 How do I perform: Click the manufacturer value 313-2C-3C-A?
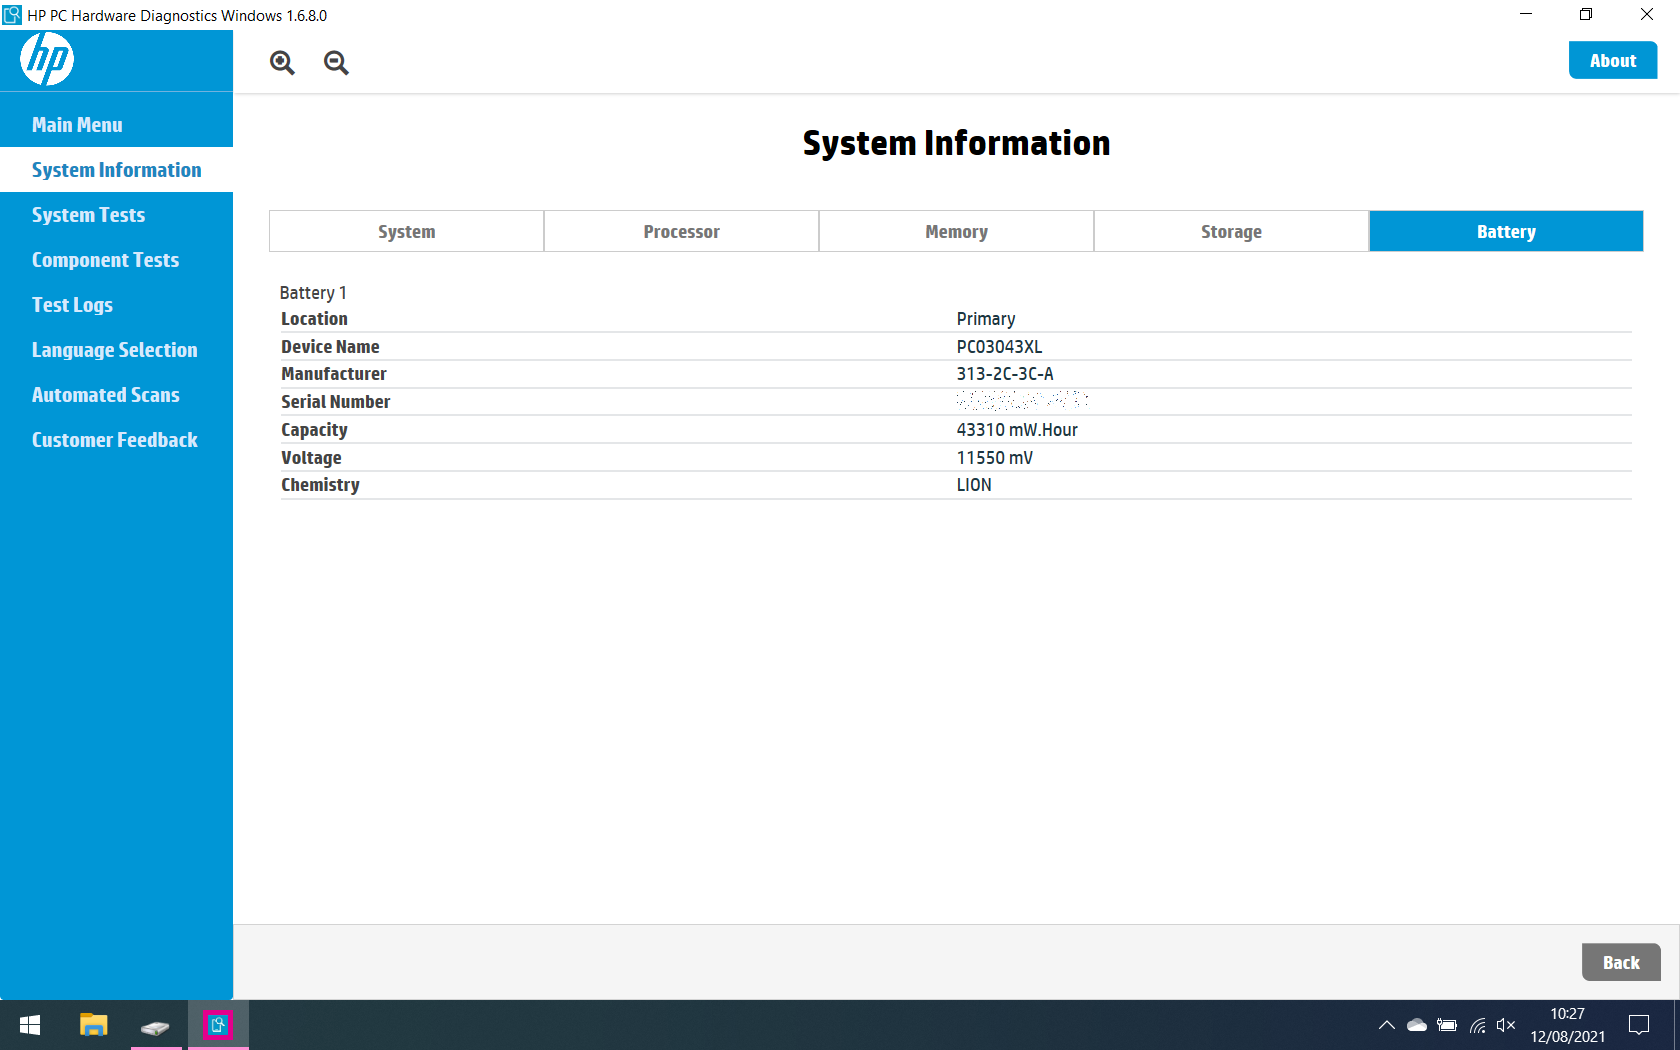[x=1005, y=374]
